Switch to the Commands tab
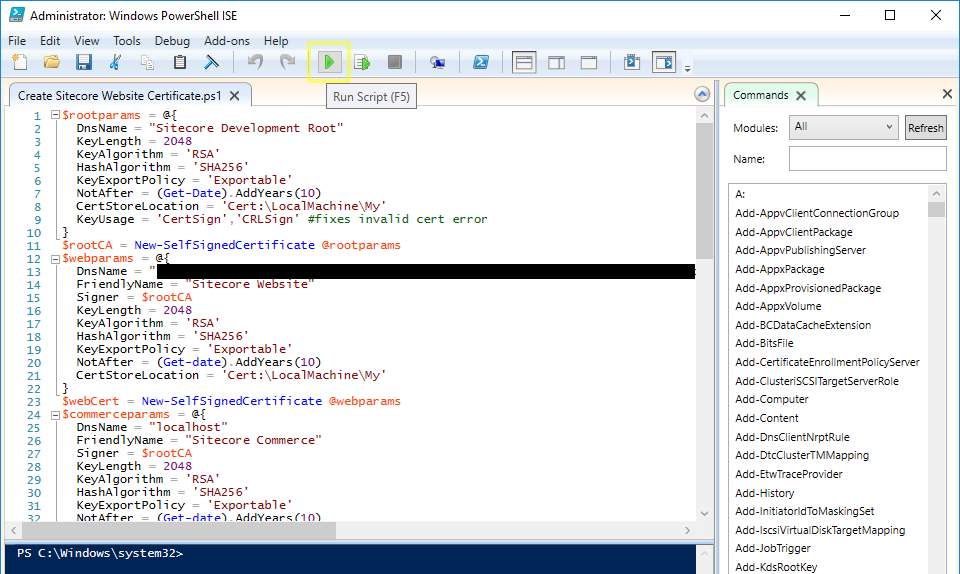This screenshot has width=960, height=574. click(x=760, y=95)
